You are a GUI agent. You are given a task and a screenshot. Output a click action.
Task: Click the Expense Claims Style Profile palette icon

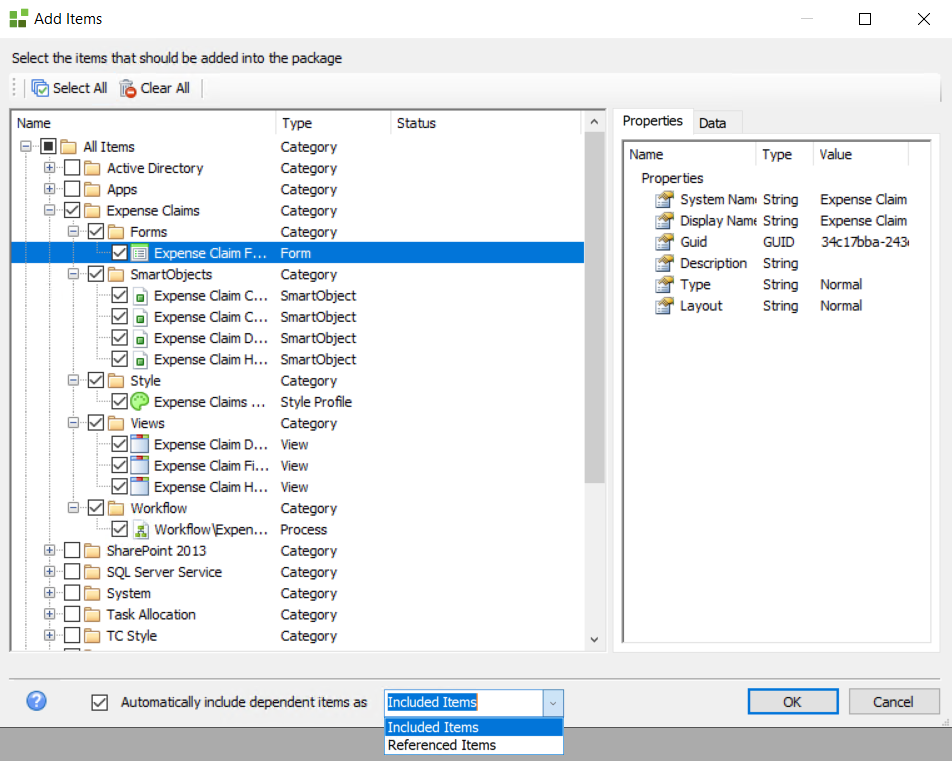[140, 402]
